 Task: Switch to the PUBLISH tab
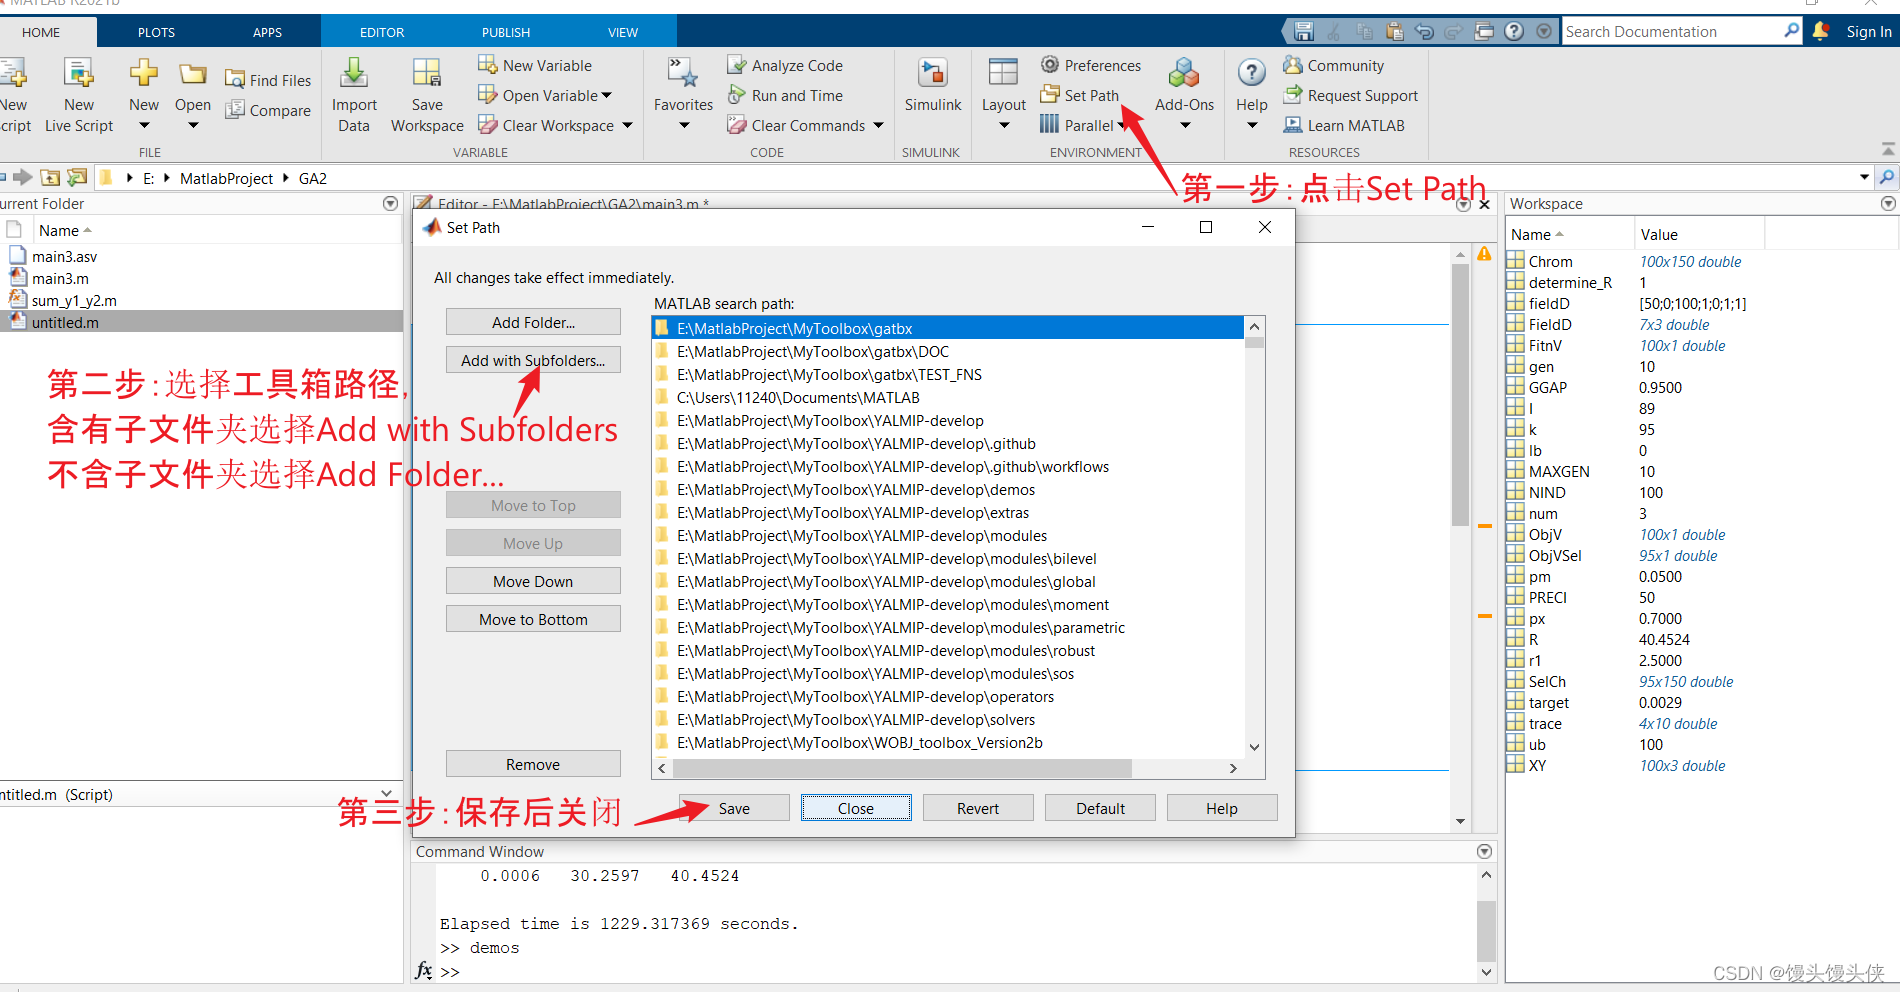click(506, 32)
